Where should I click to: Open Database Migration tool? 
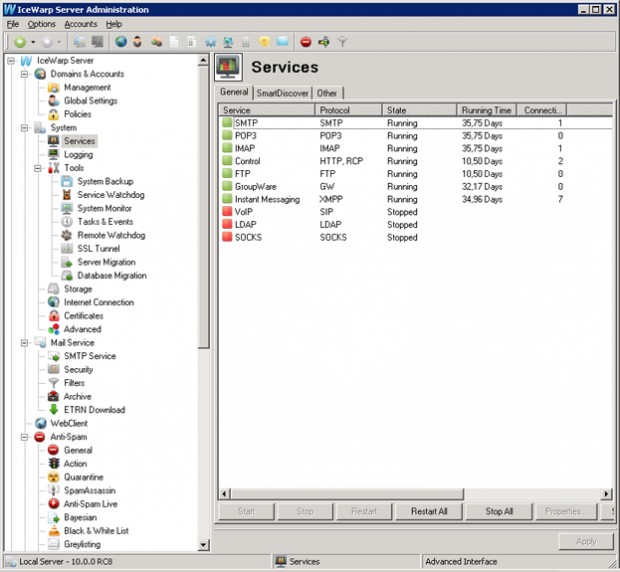112,276
